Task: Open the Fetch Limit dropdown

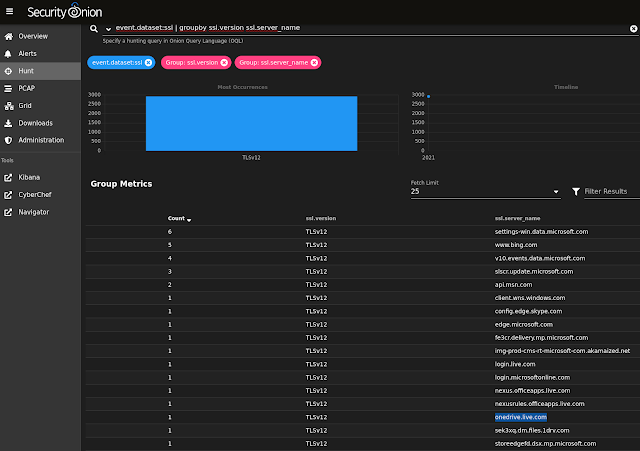Action: (x=485, y=191)
